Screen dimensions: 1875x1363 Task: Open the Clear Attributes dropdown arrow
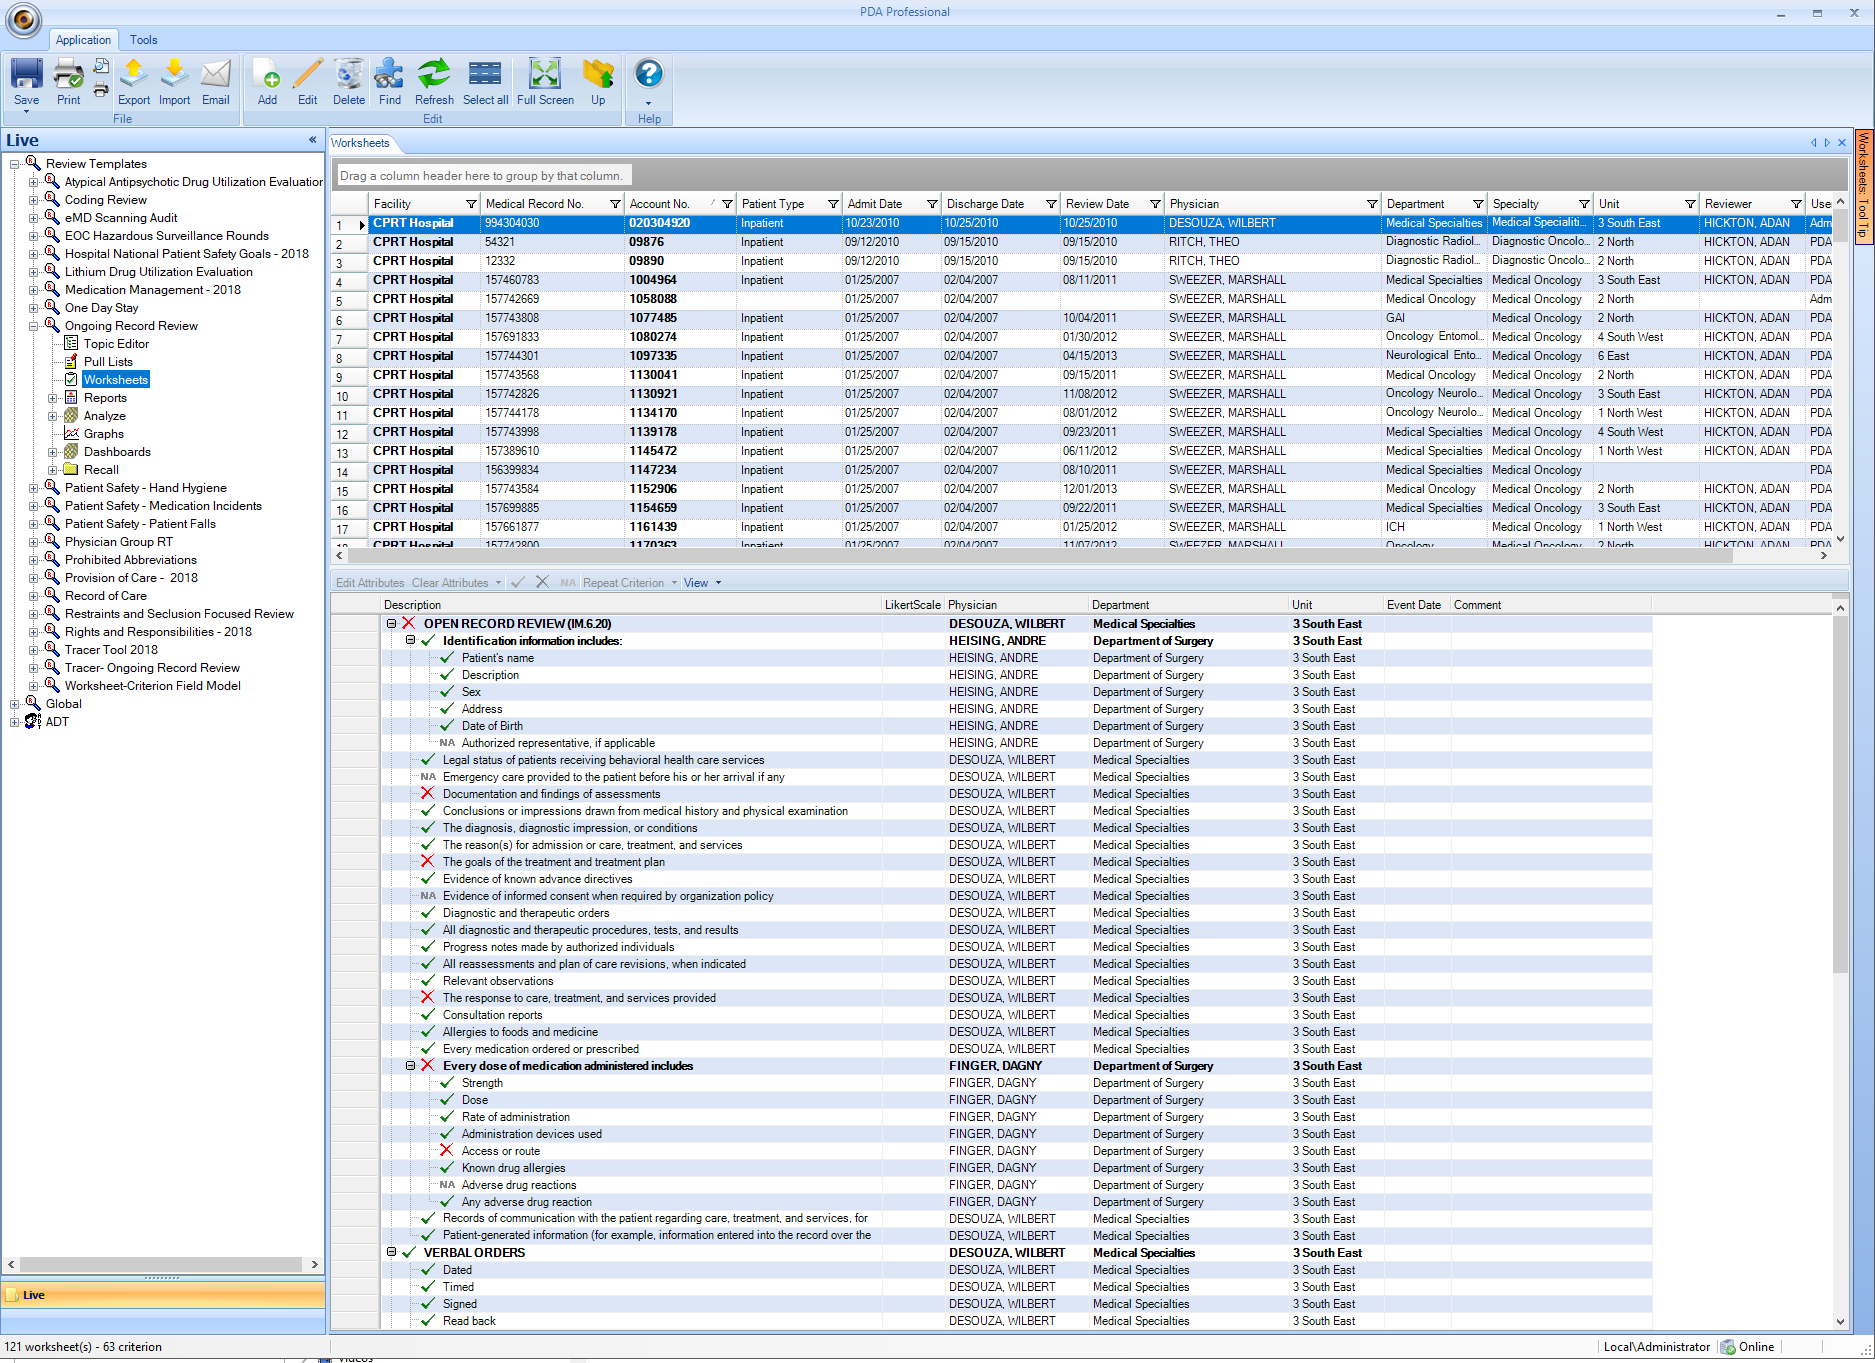(498, 583)
